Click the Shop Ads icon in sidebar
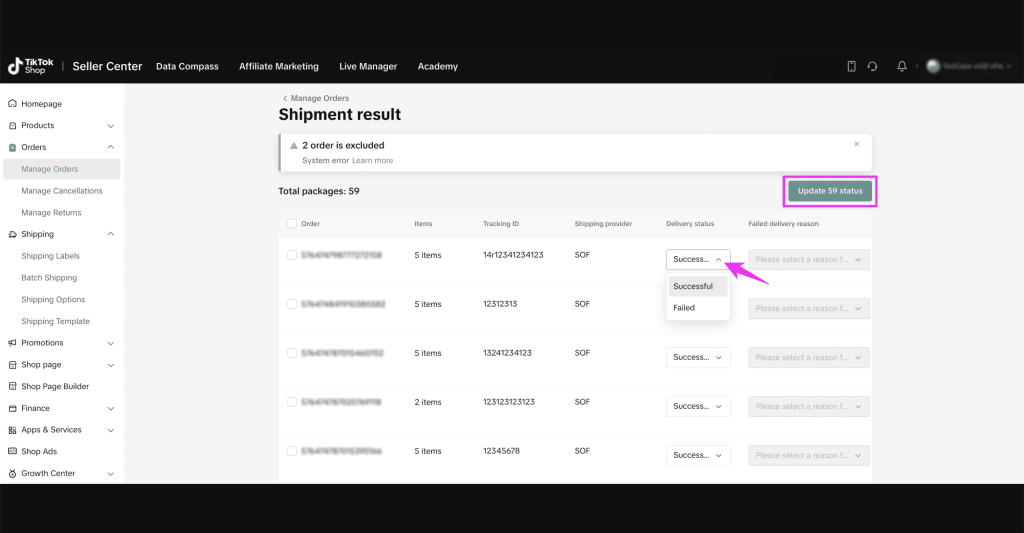Screen dimensions: 1024x533 [x=12, y=452]
